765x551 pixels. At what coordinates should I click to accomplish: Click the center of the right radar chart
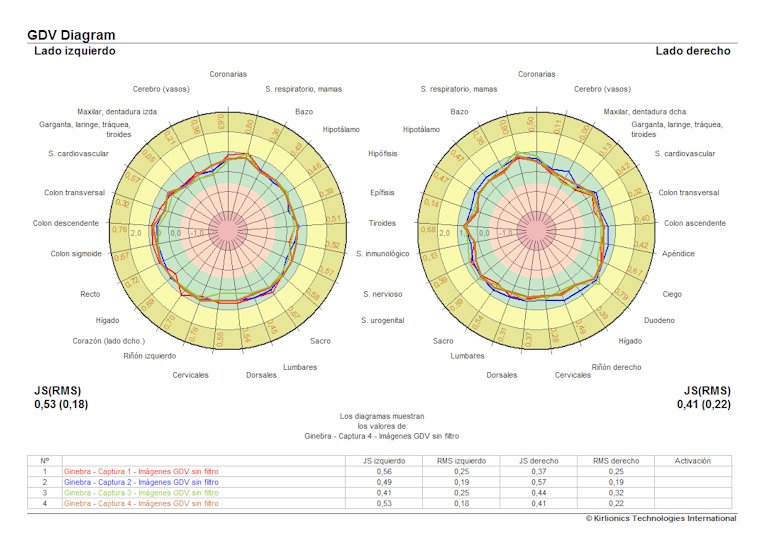coord(536,231)
